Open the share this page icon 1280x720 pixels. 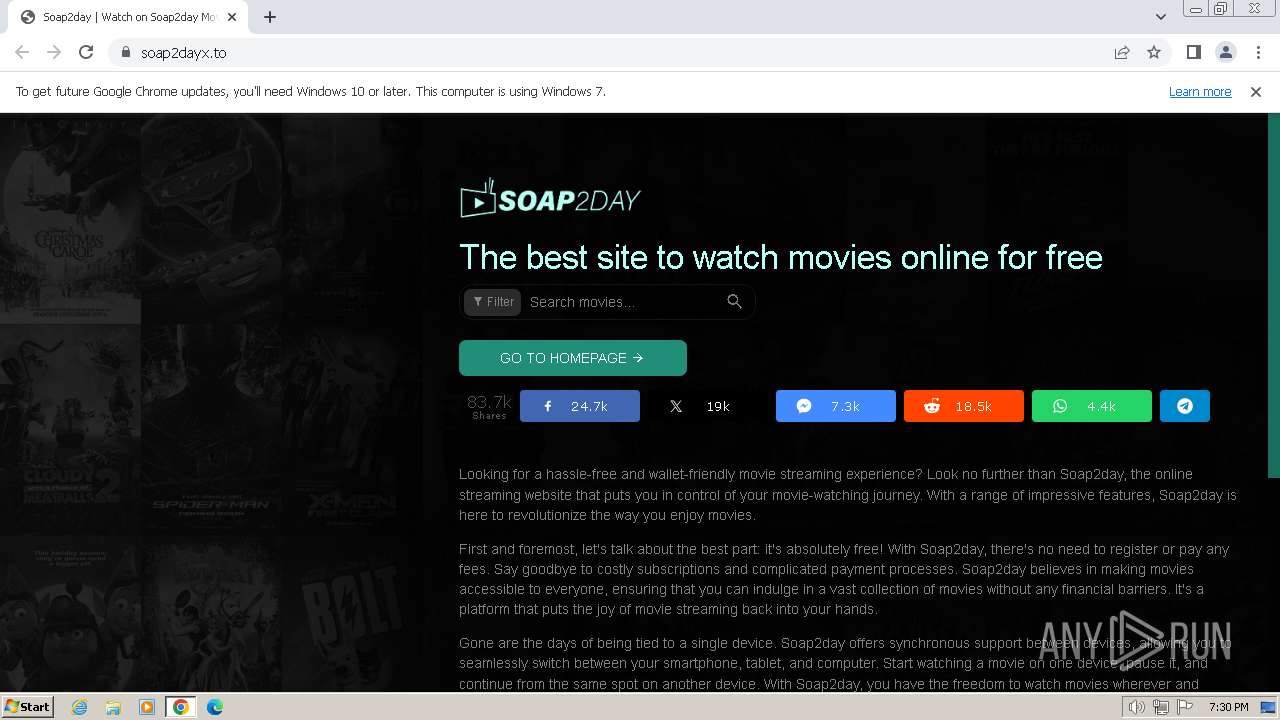pyautogui.click(x=1122, y=52)
